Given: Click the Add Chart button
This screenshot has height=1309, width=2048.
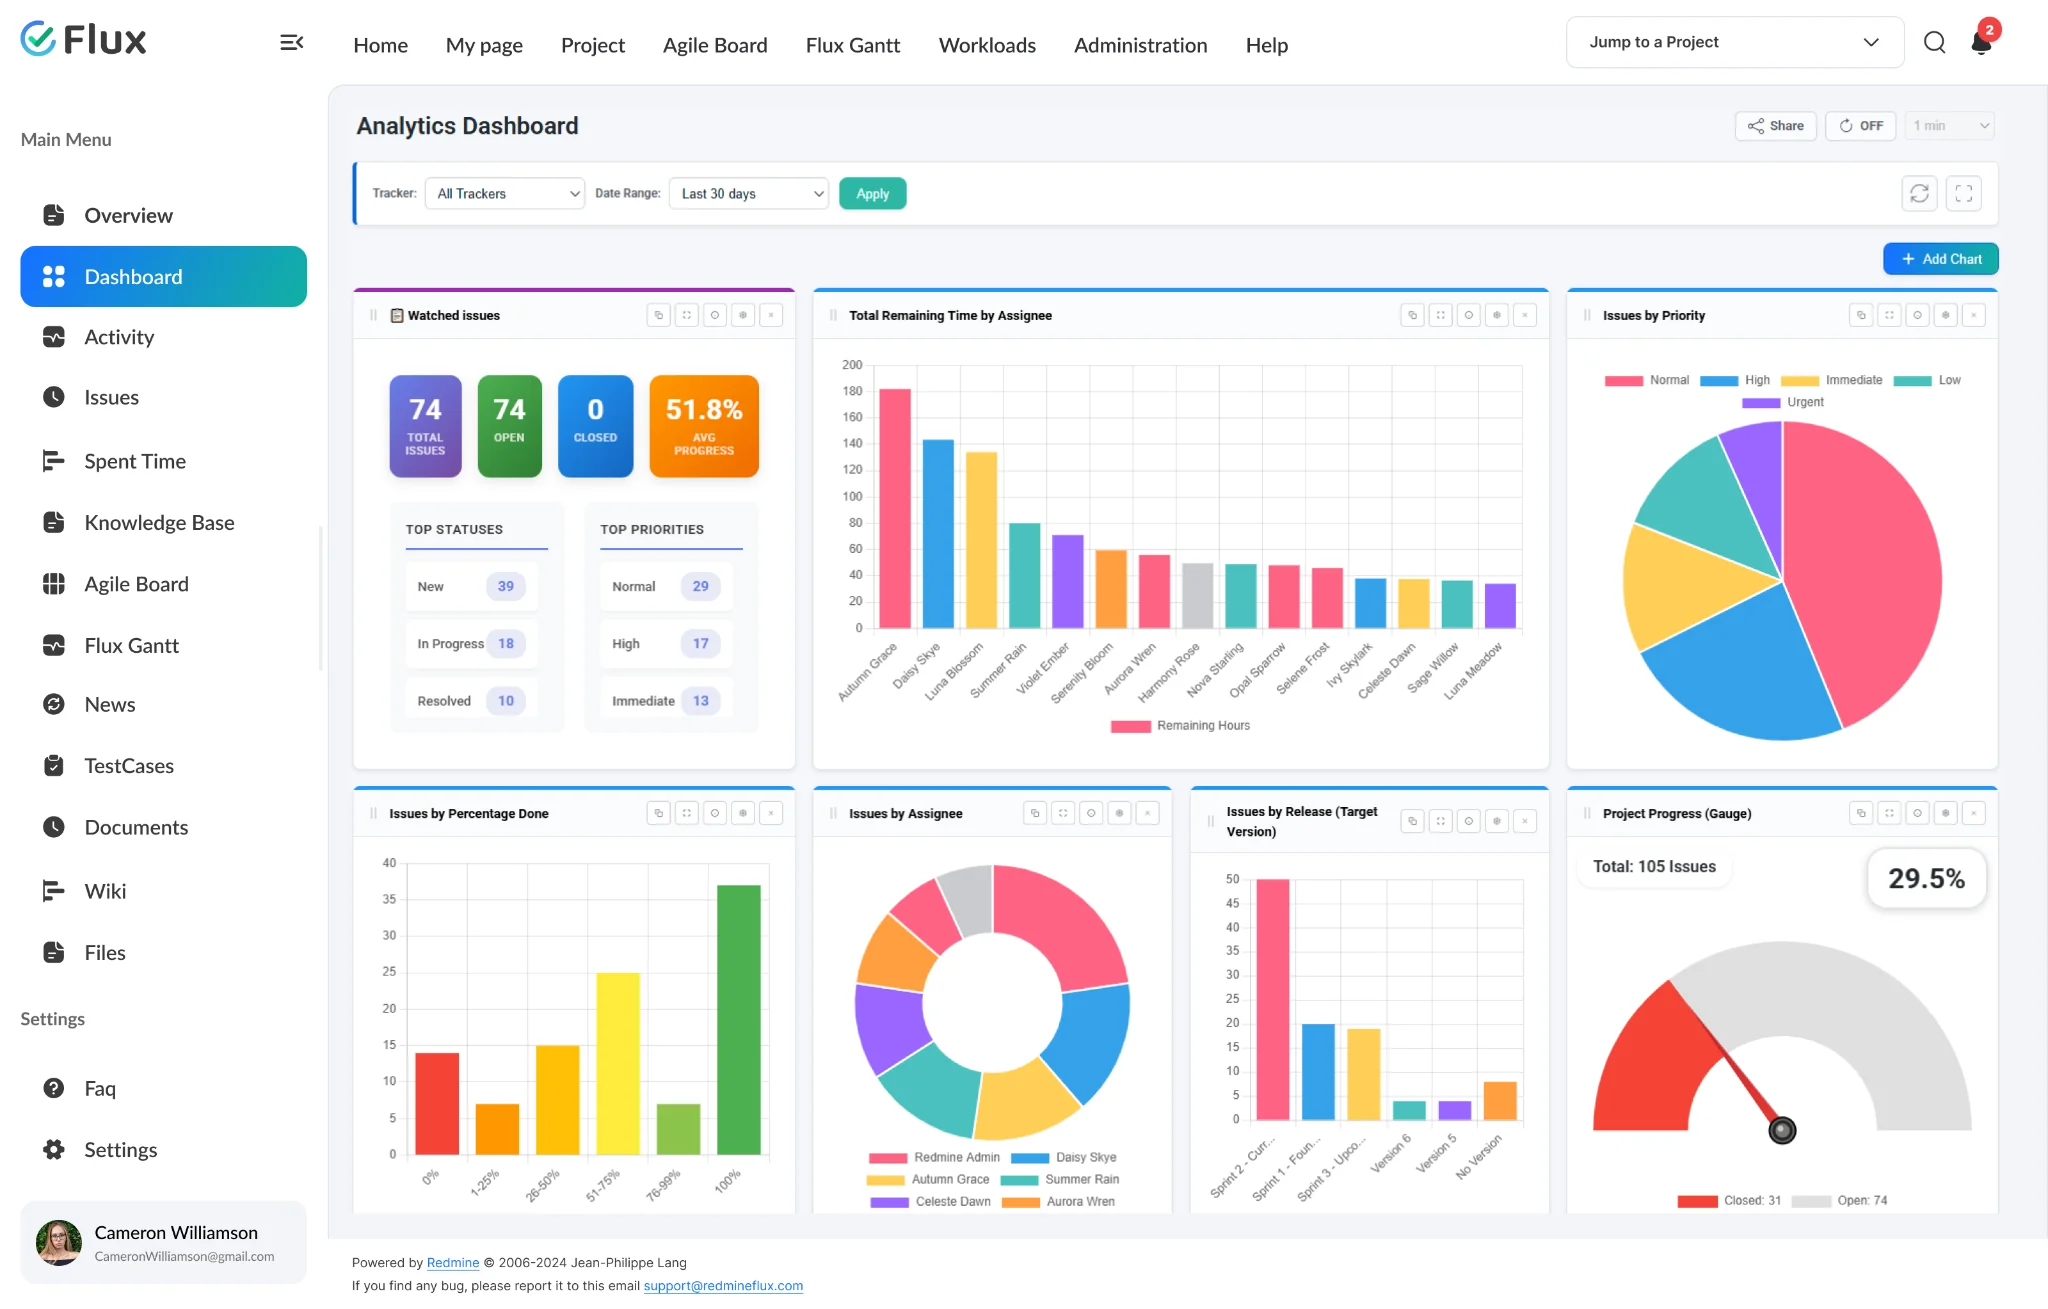Looking at the screenshot, I should pyautogui.click(x=1940, y=258).
